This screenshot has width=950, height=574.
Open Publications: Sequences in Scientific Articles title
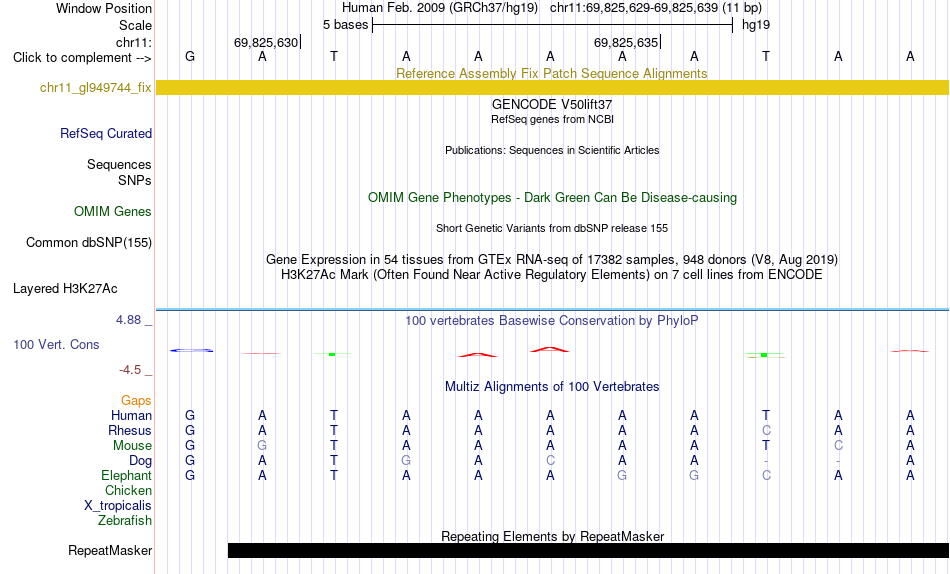coord(552,150)
